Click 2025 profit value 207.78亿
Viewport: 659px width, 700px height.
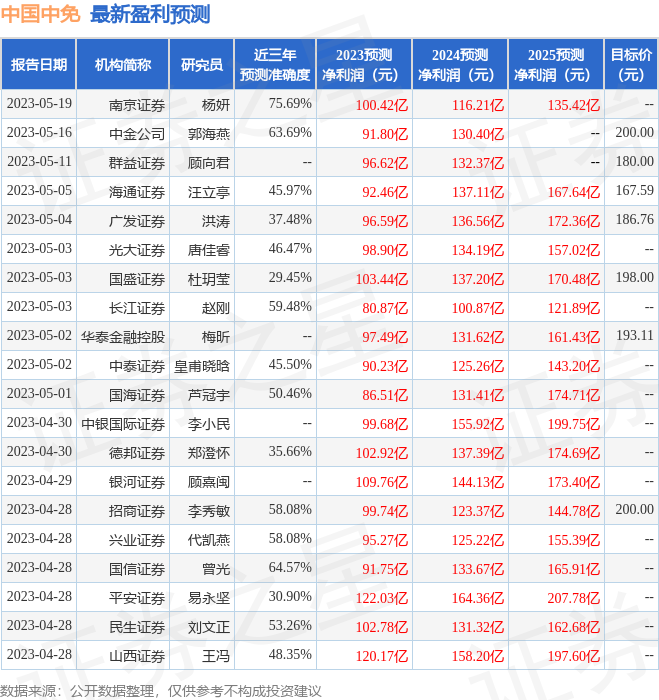click(x=574, y=598)
